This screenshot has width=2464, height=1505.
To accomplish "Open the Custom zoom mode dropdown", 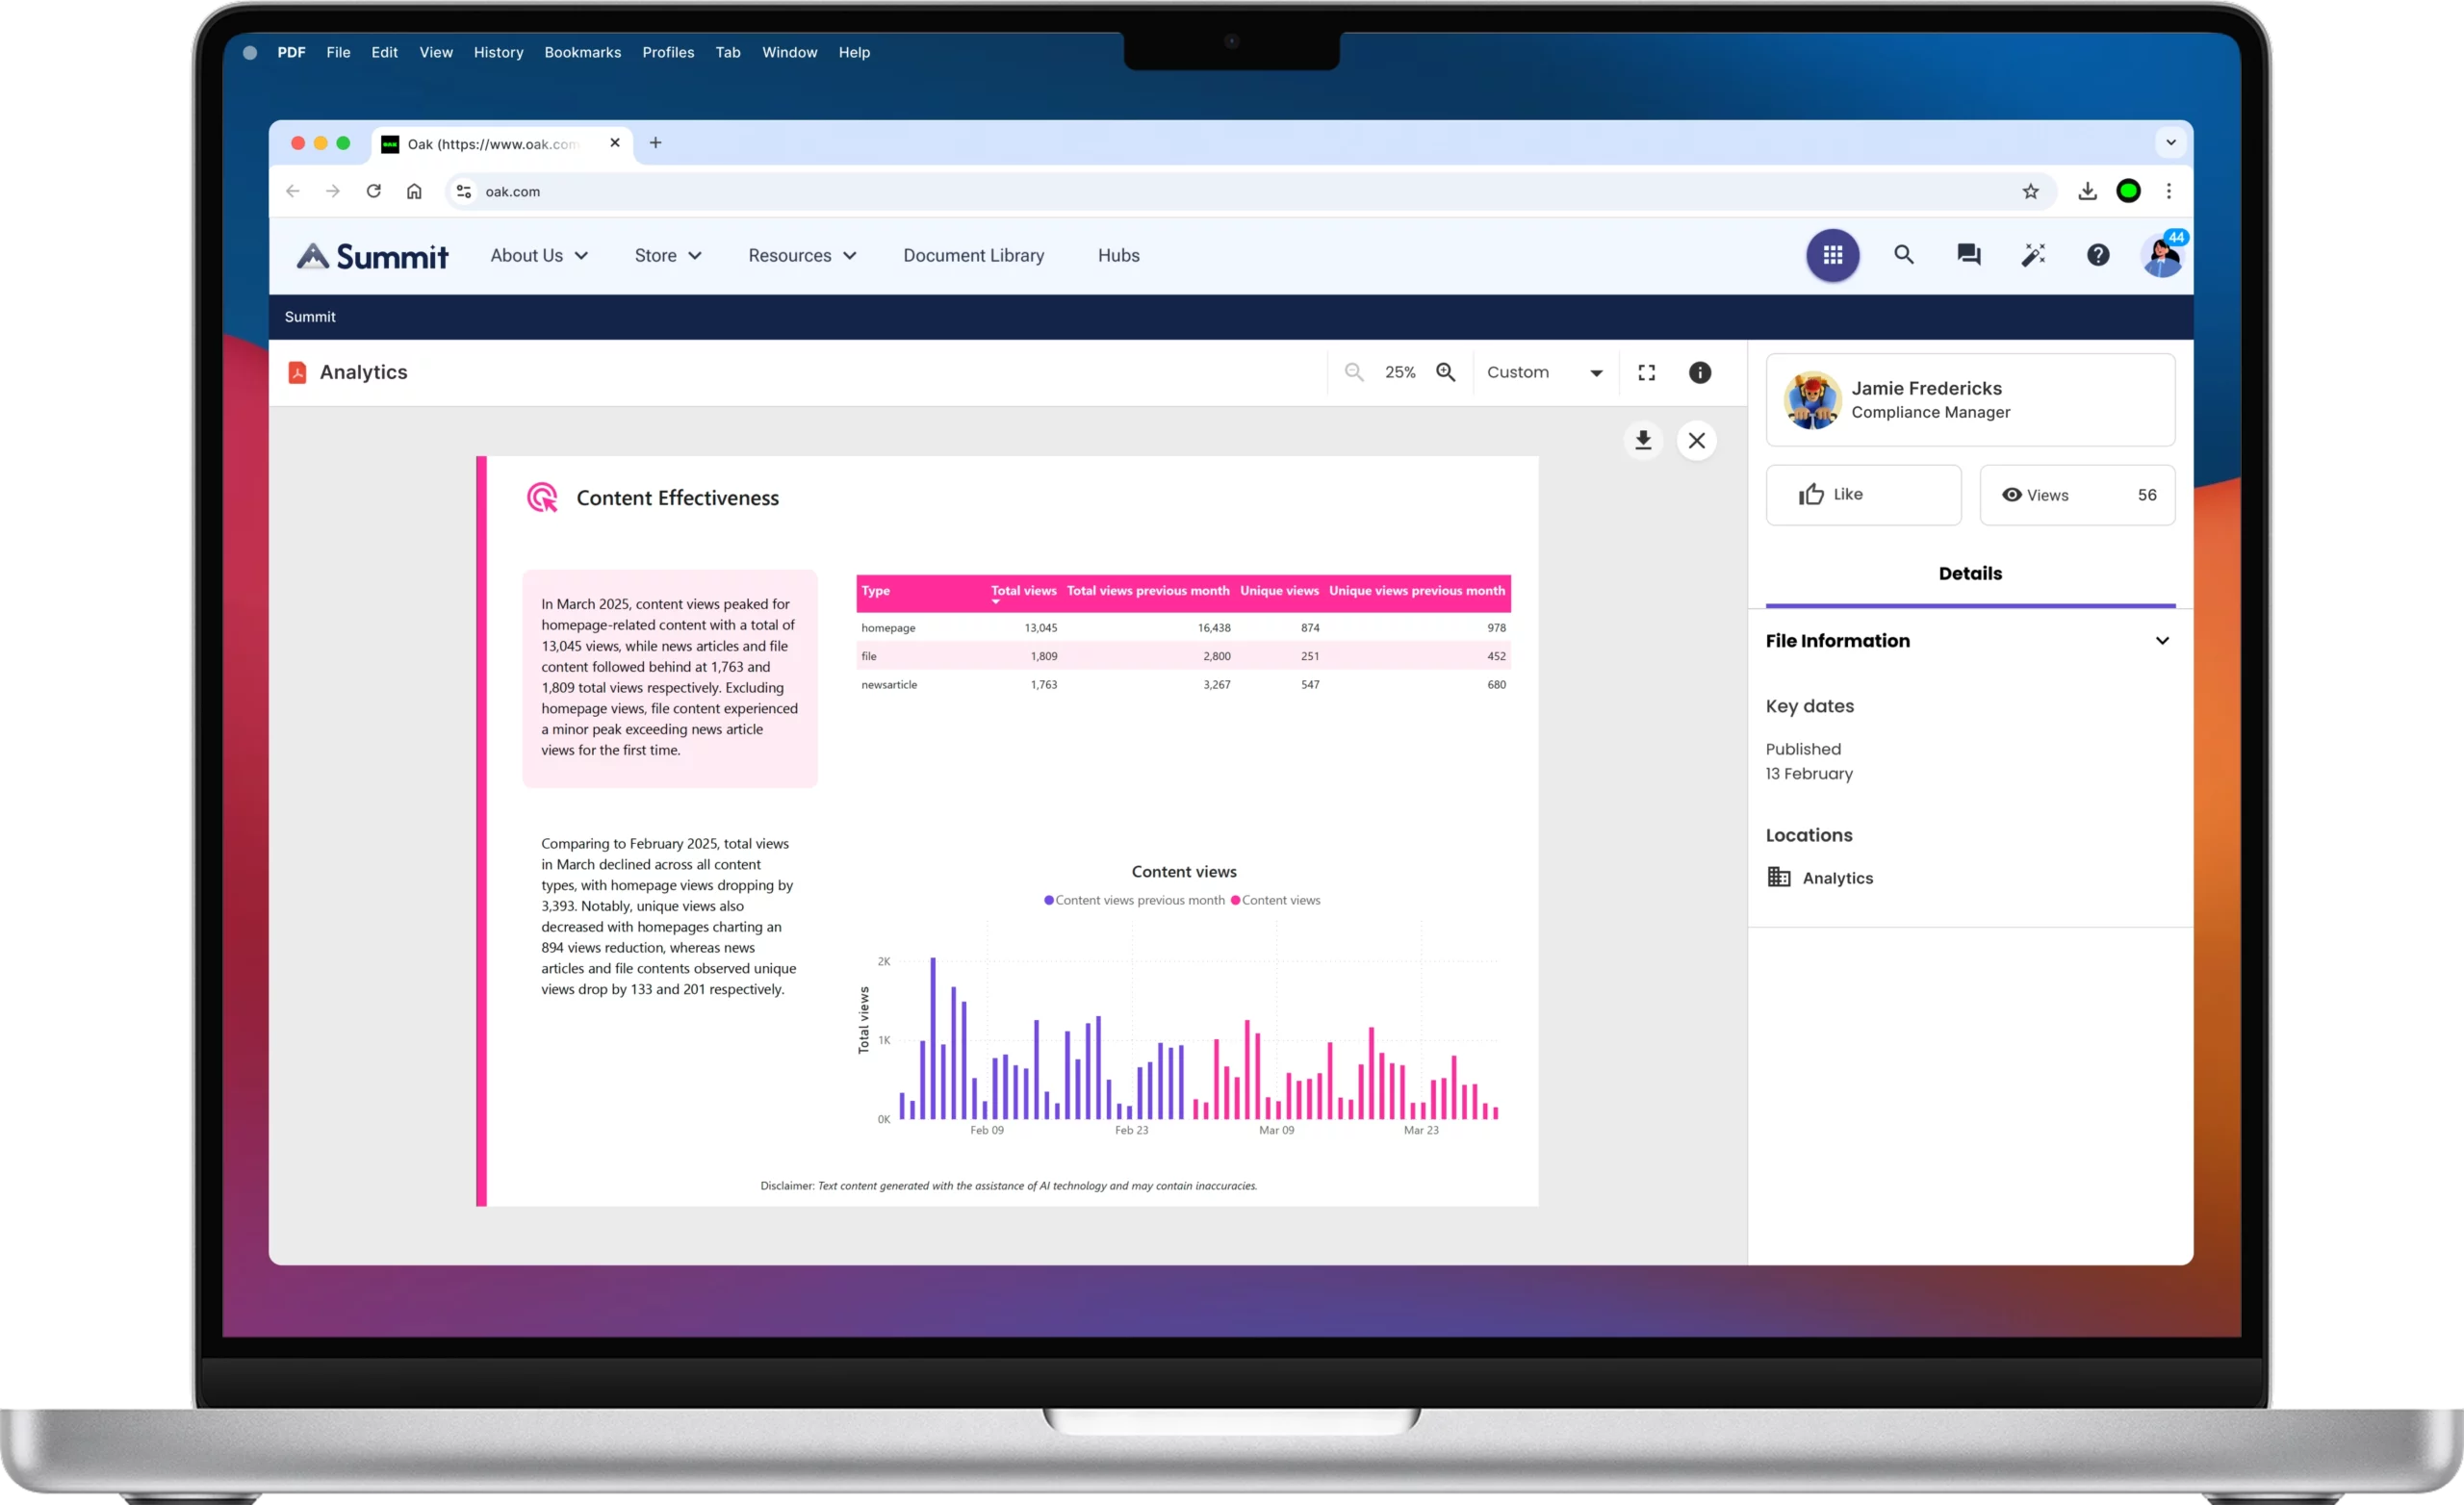I will (x=1545, y=372).
